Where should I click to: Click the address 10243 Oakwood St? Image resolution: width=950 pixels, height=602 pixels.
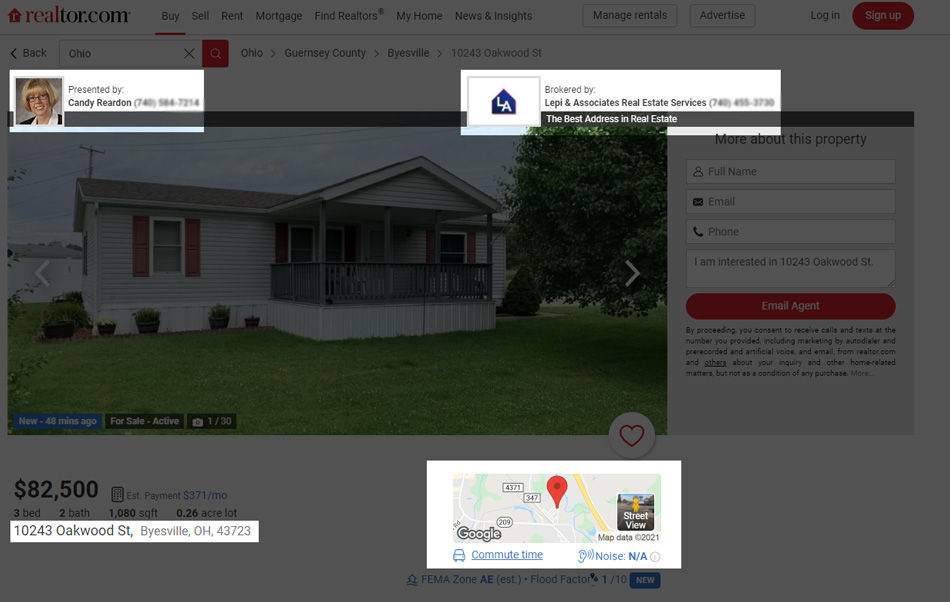[x=73, y=531]
